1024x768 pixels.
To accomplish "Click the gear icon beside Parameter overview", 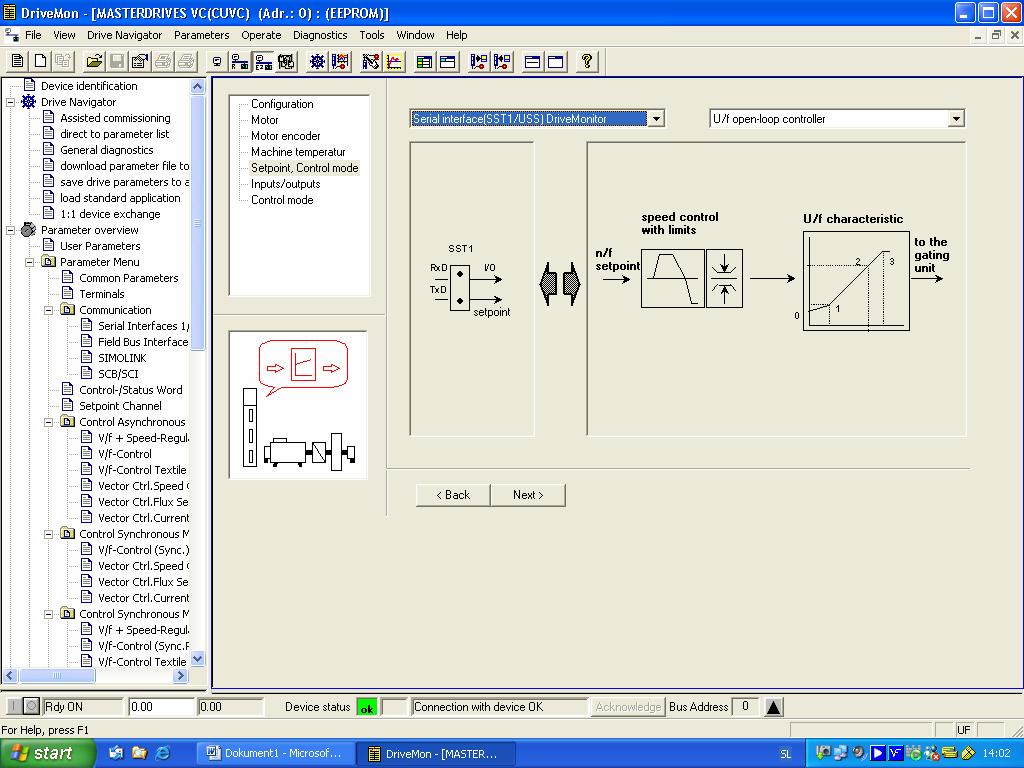I will [29, 230].
